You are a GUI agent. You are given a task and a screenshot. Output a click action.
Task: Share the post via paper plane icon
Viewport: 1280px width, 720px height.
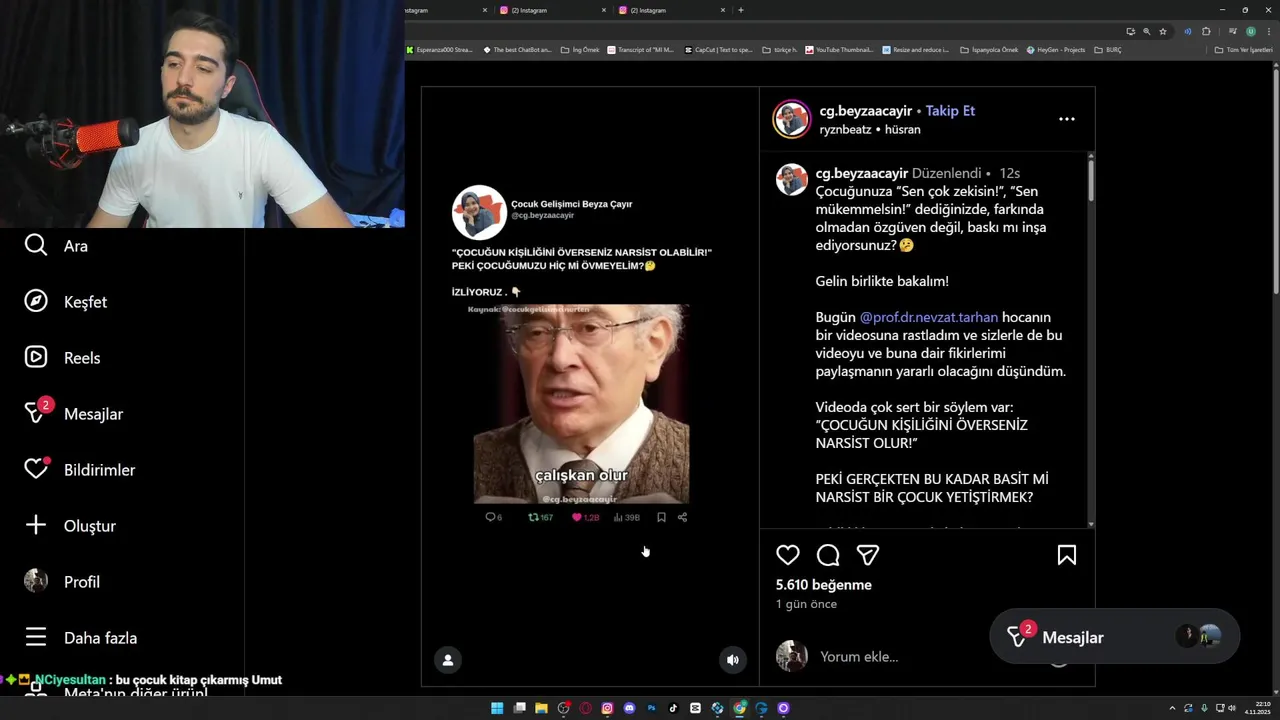point(868,555)
